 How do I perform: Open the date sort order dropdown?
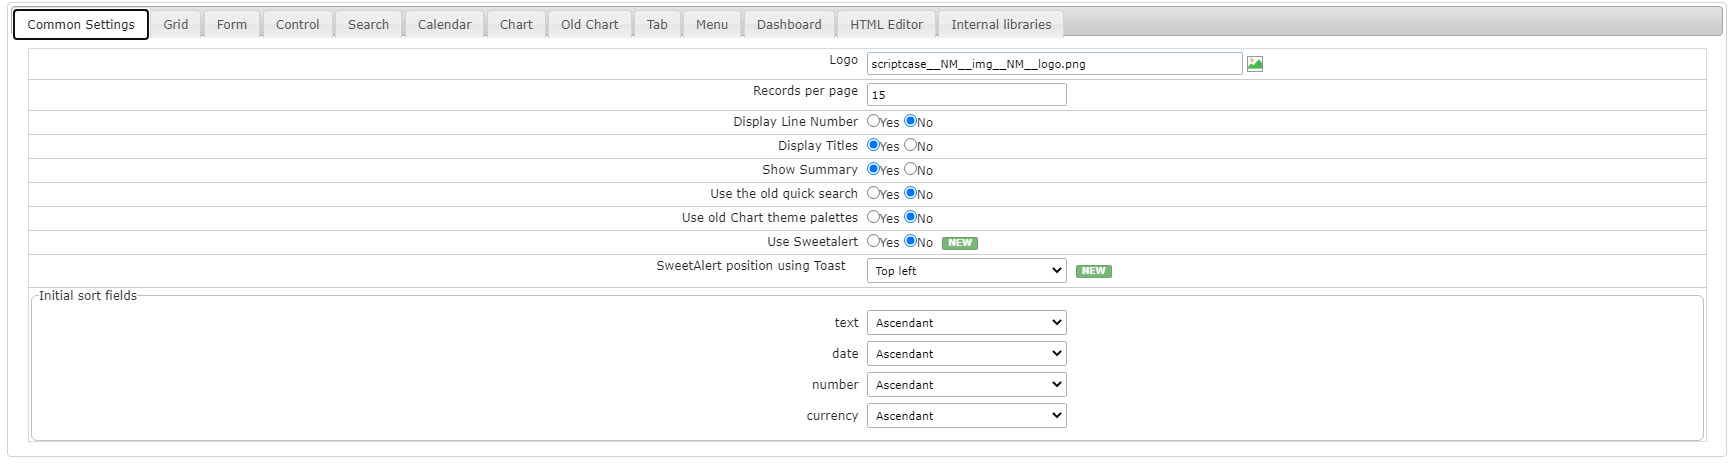tap(966, 354)
